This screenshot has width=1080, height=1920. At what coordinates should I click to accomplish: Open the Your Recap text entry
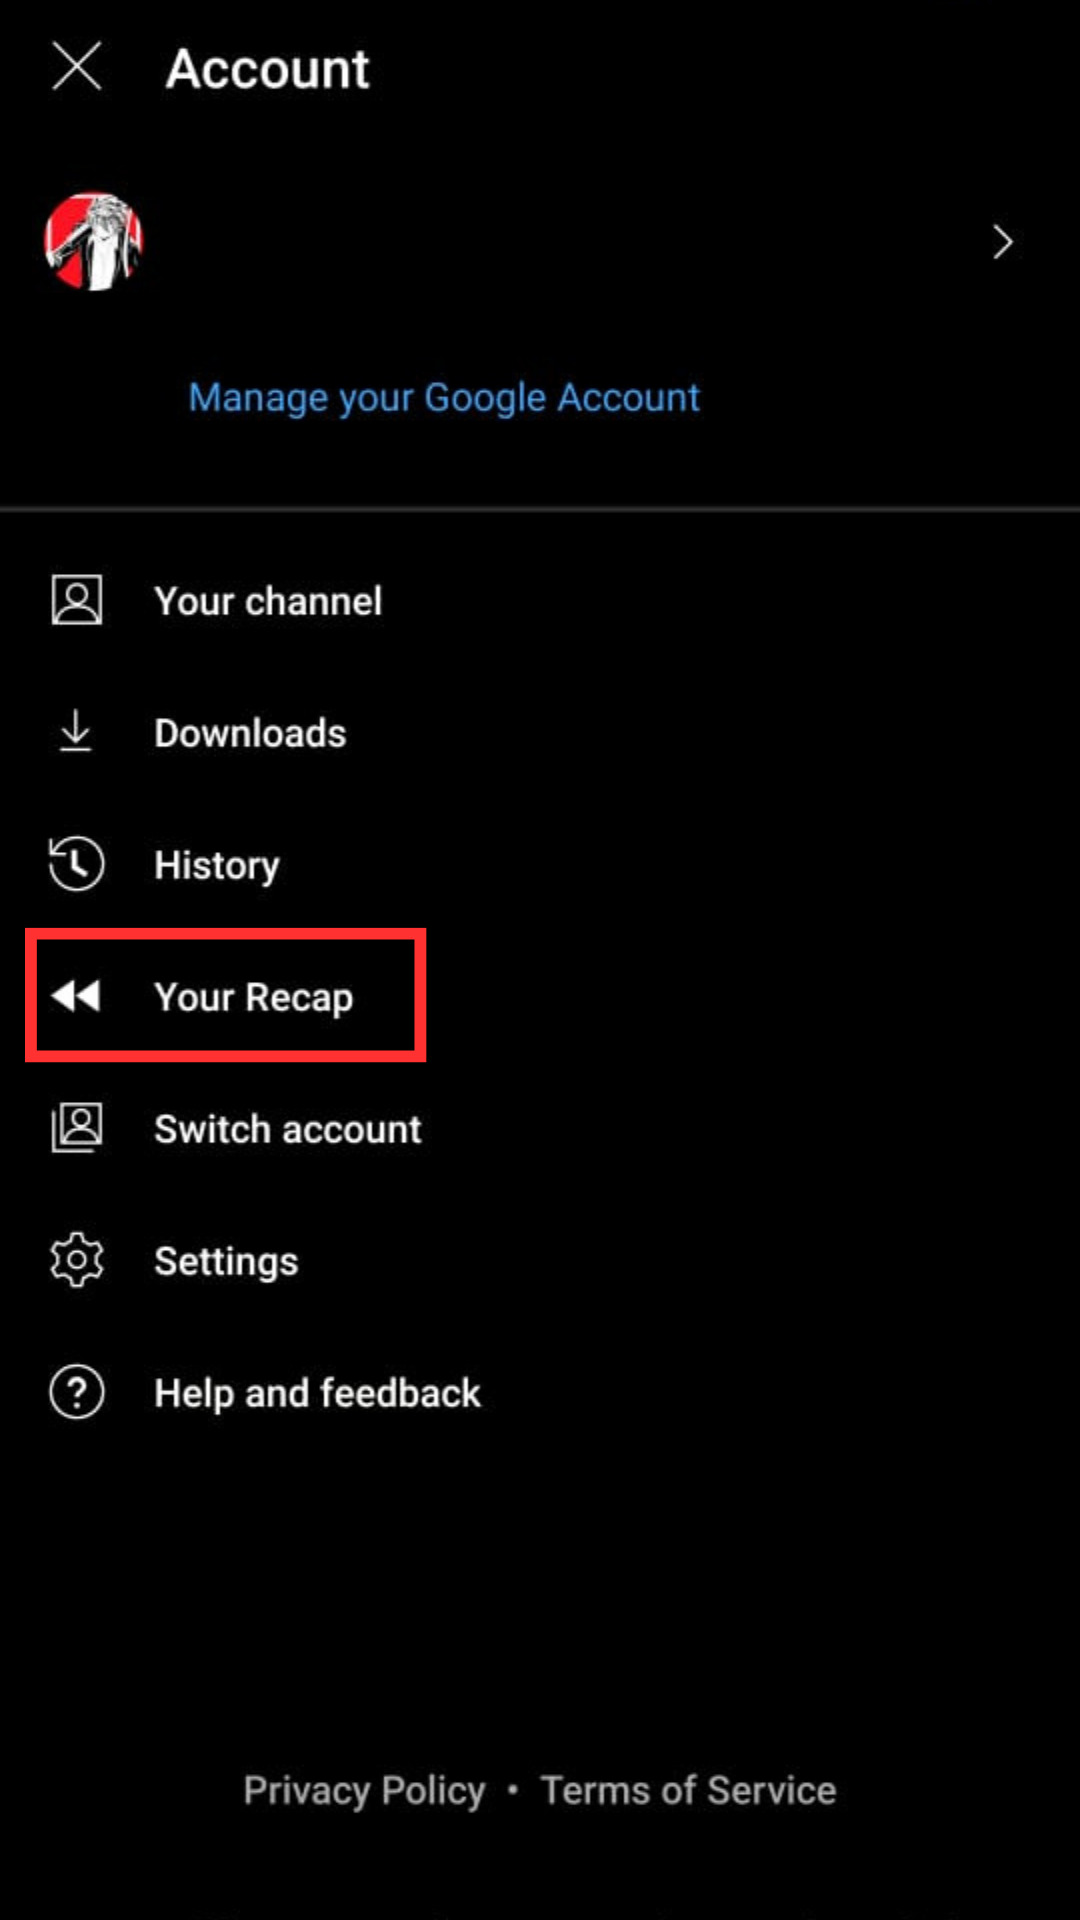tap(254, 998)
